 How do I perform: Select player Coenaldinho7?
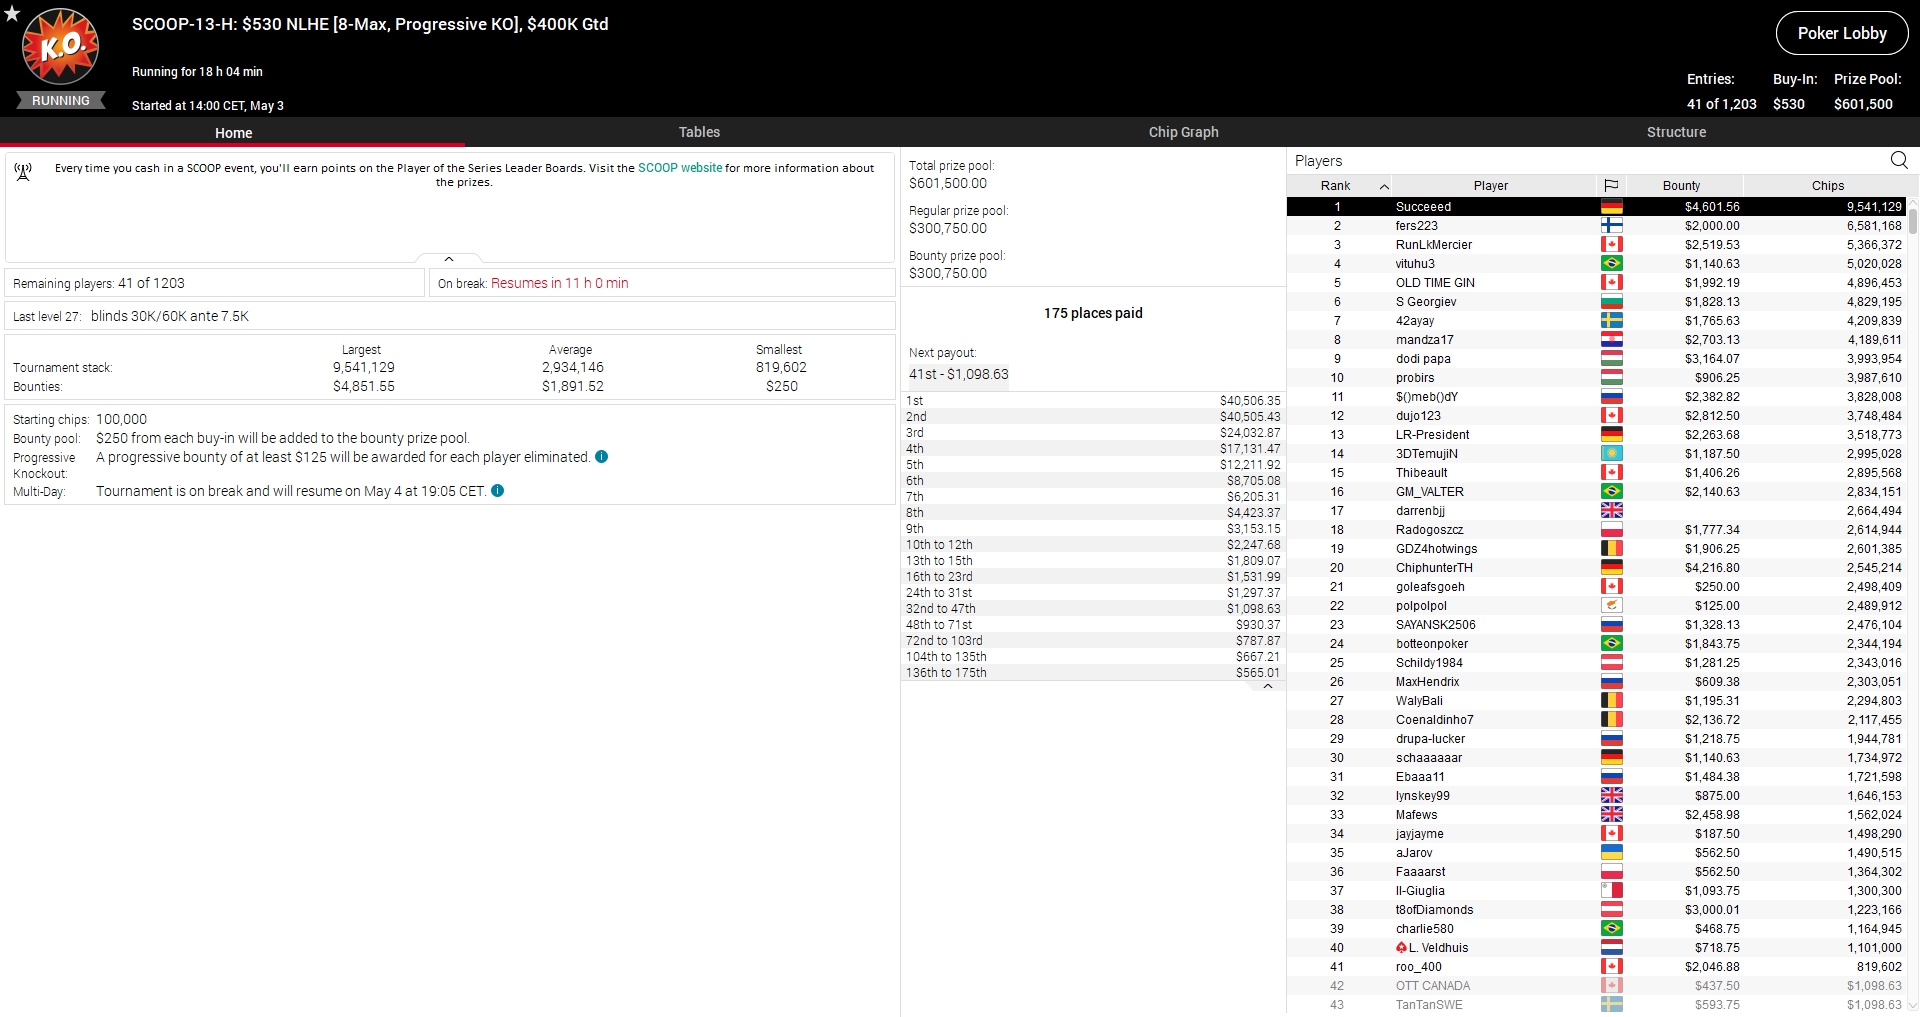click(1596, 720)
